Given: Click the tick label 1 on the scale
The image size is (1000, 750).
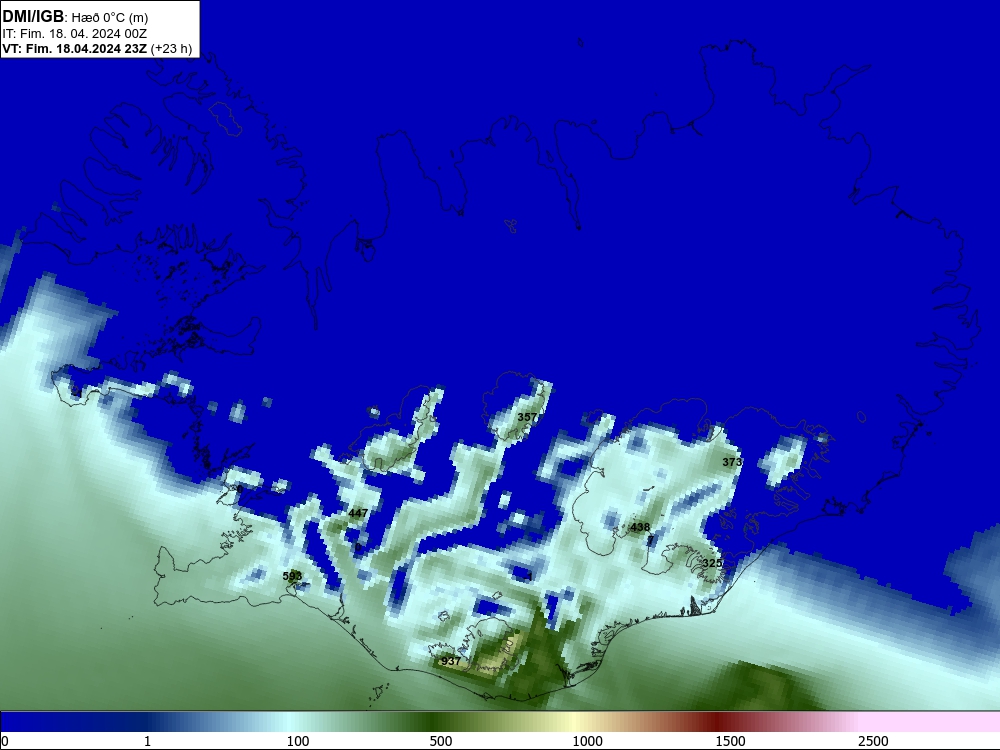Looking at the screenshot, I should point(147,741).
